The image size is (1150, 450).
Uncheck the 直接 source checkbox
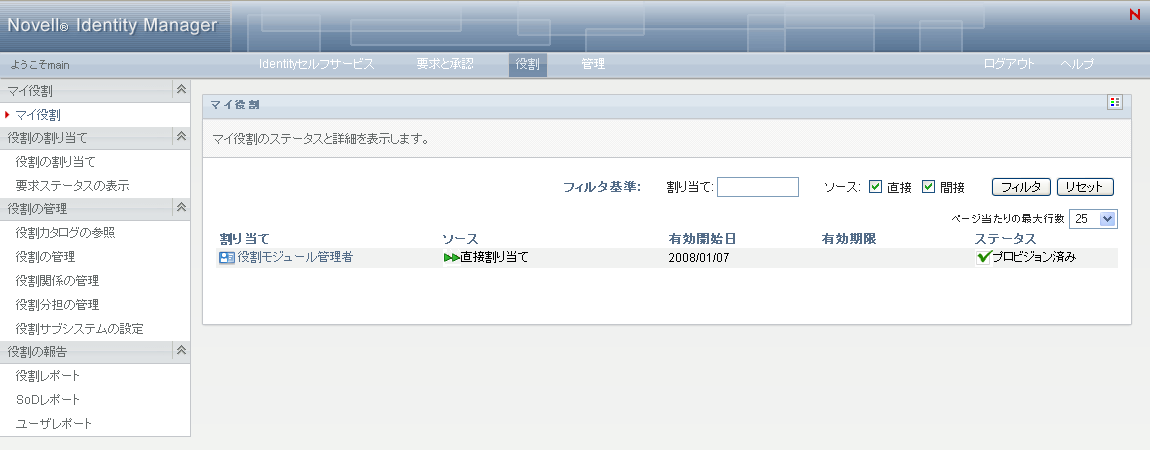tap(875, 186)
